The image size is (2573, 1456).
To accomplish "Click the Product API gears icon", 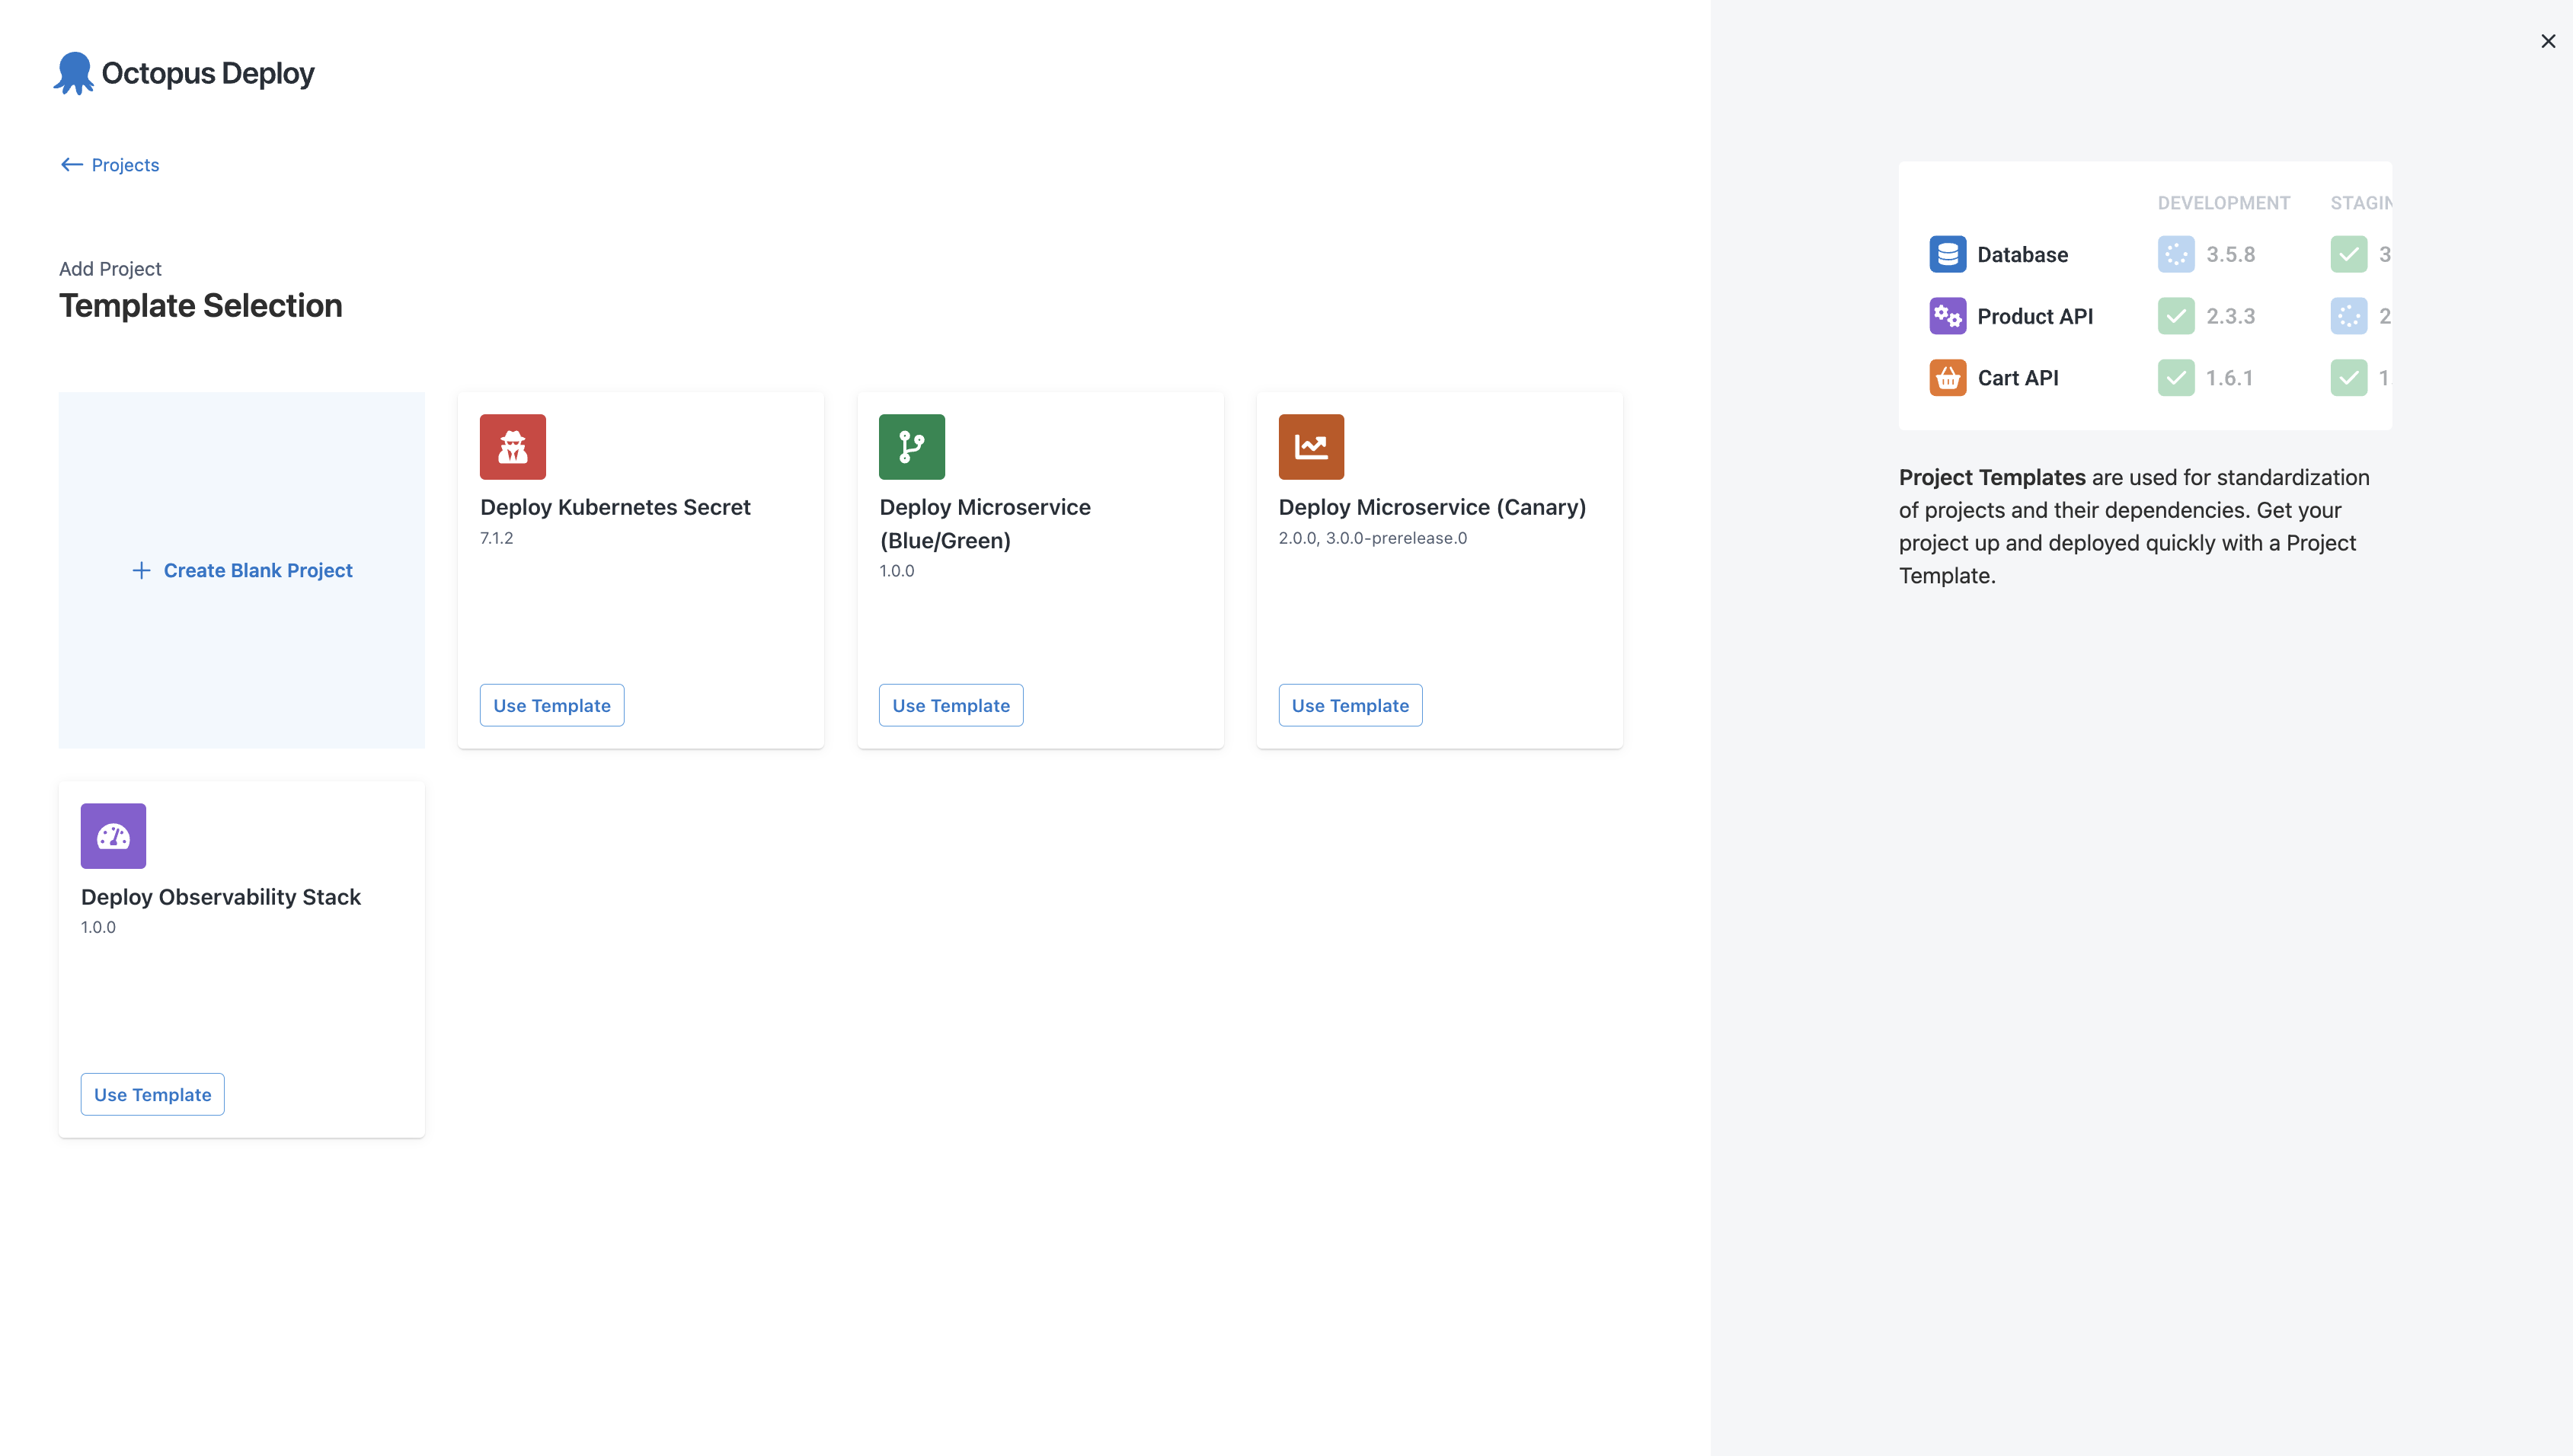I will [1948, 316].
